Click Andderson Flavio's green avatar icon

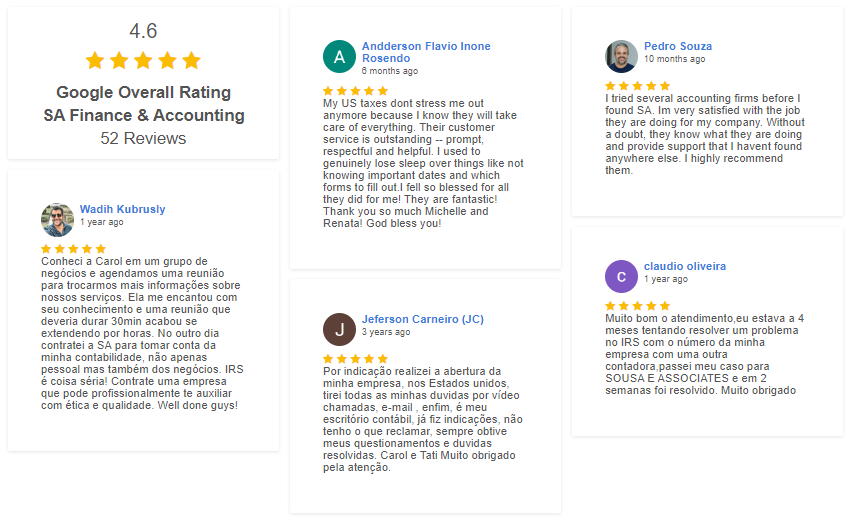click(339, 57)
